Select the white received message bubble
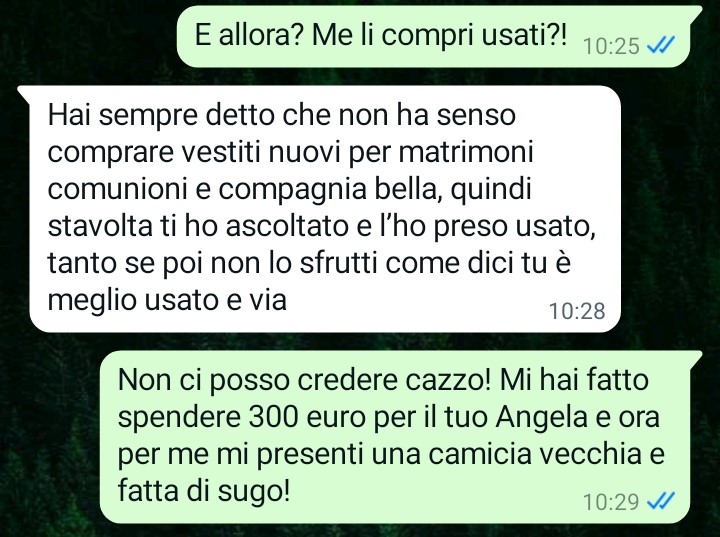 coord(319,209)
